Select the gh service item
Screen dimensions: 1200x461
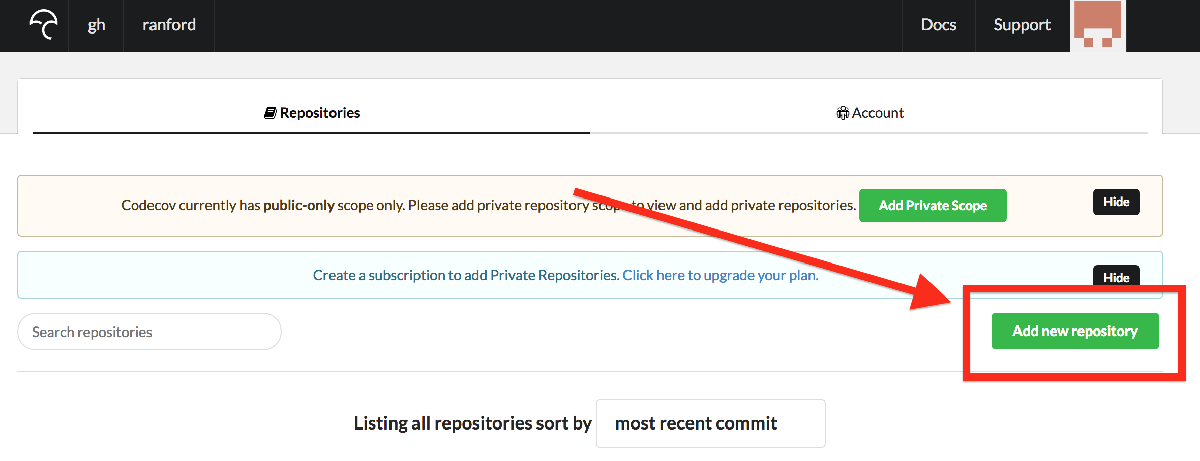point(96,25)
